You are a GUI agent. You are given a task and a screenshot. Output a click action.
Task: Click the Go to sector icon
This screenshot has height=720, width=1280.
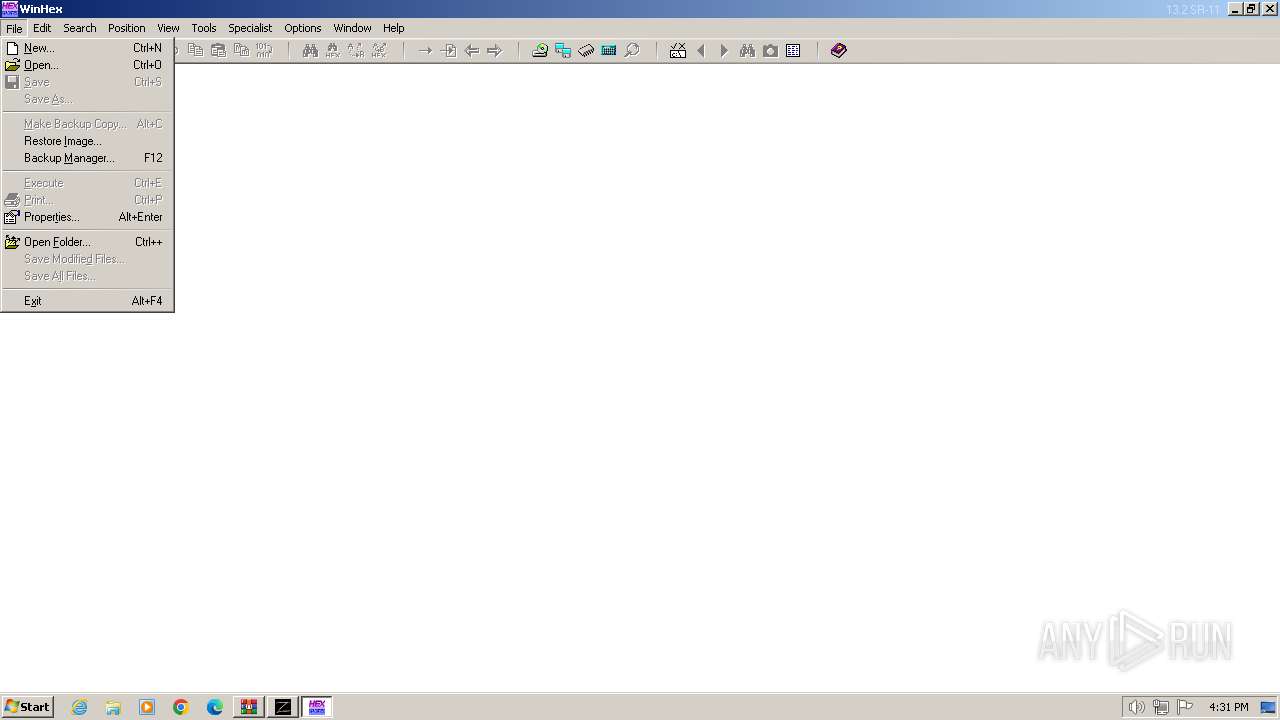coord(448,50)
